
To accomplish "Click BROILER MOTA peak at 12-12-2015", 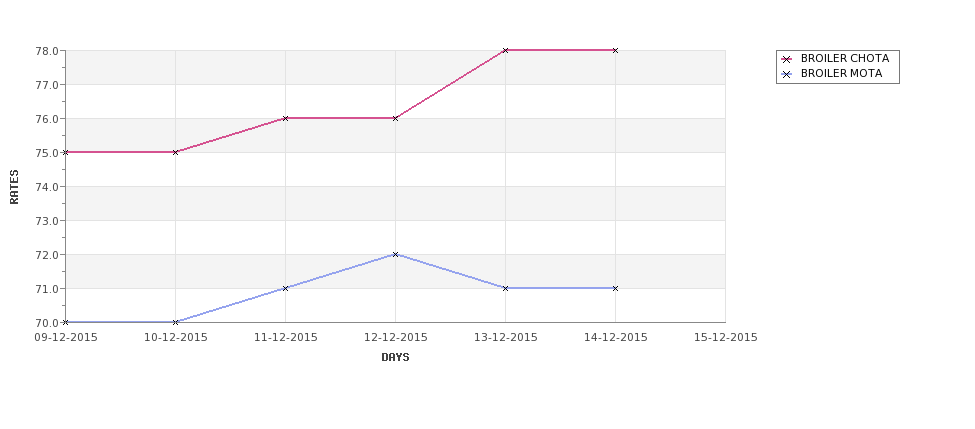I will tap(395, 254).
